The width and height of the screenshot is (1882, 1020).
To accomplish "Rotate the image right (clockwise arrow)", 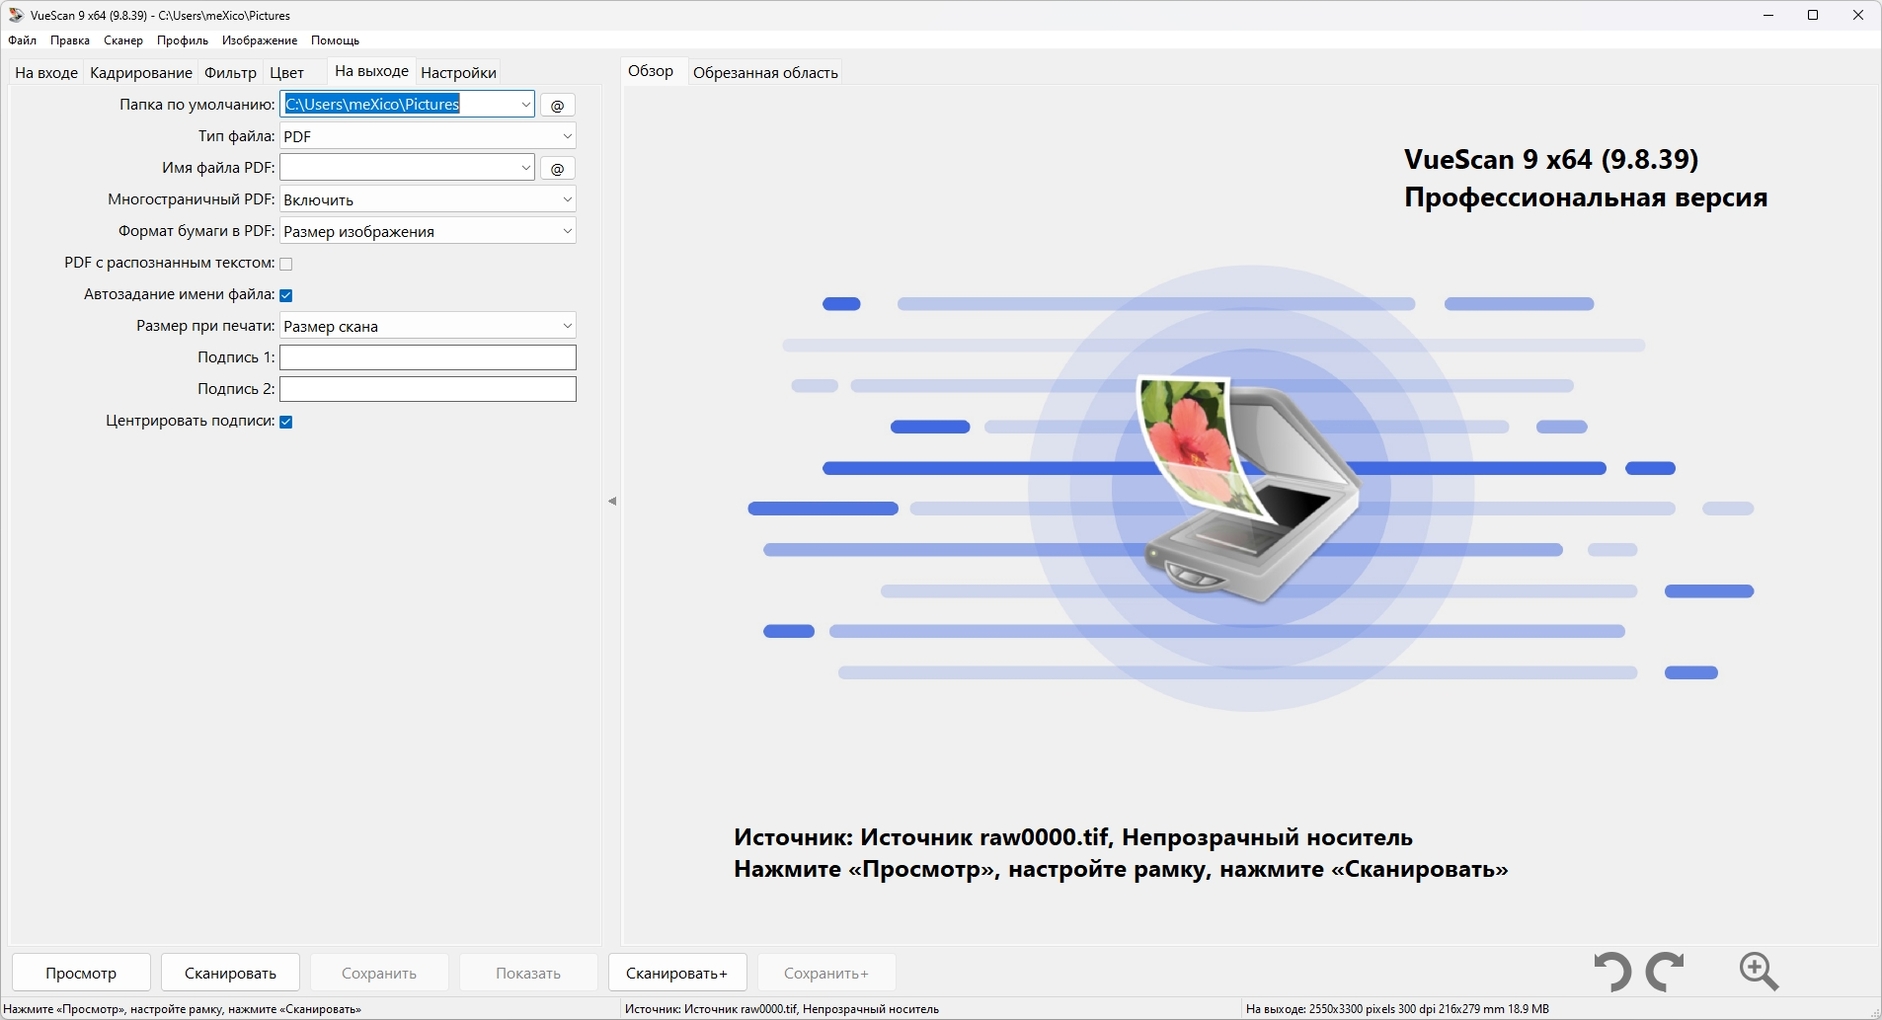I will point(1665,971).
